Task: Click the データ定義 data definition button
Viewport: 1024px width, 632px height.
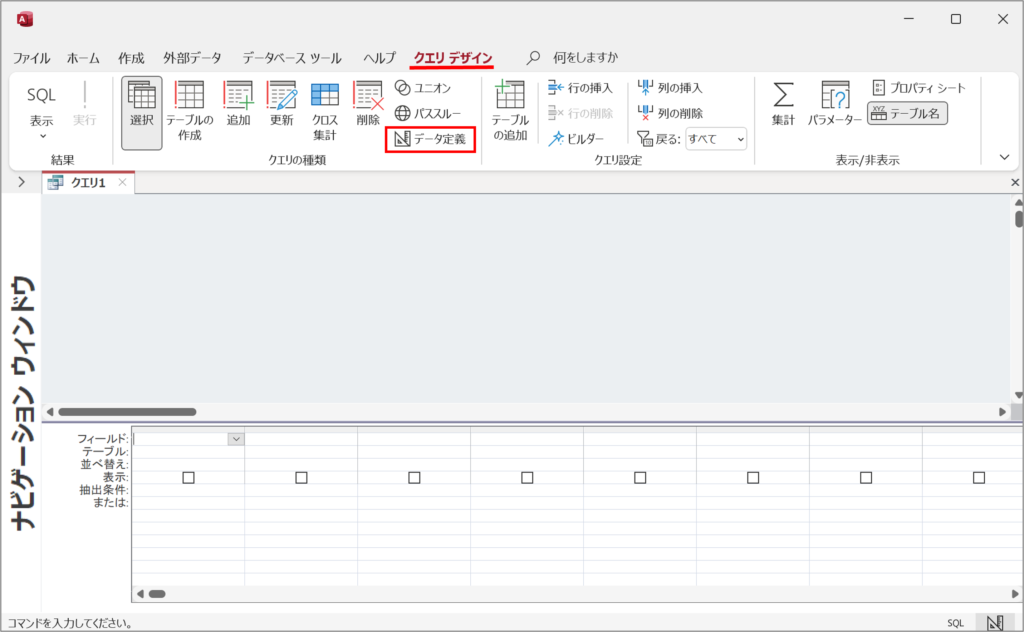Action: [430, 138]
